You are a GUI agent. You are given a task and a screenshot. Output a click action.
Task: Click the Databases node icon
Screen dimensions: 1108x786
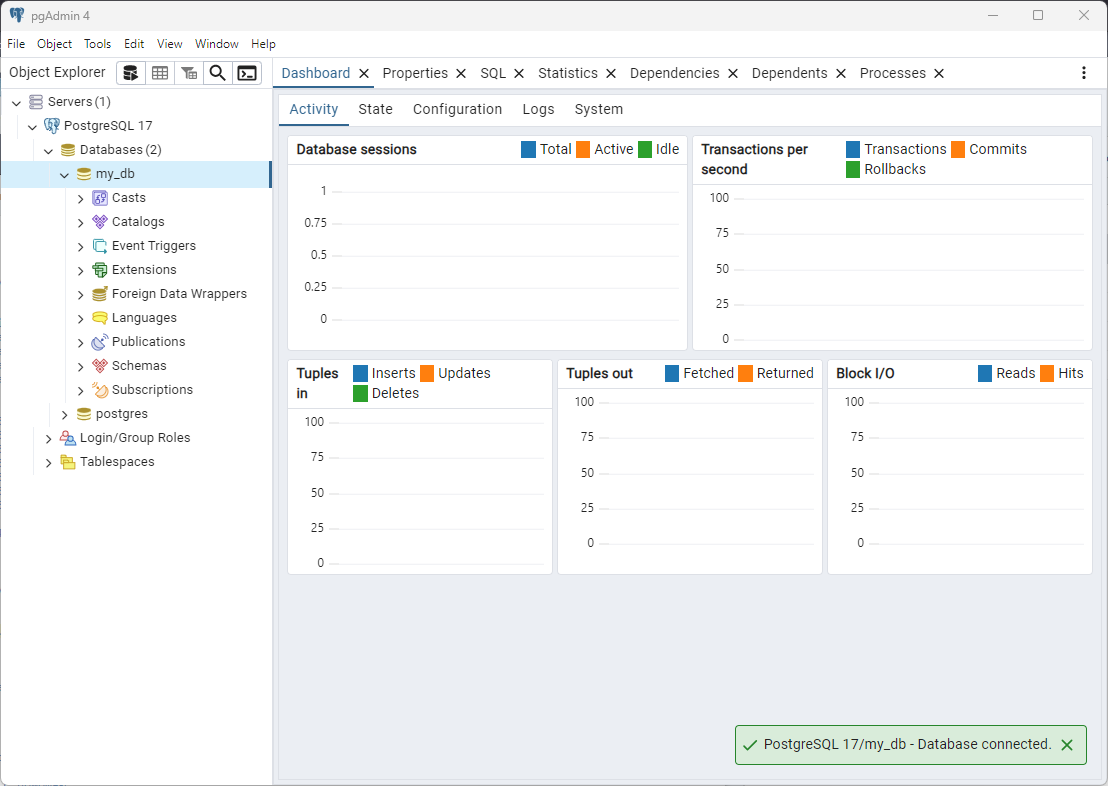pyautogui.click(x=68, y=150)
